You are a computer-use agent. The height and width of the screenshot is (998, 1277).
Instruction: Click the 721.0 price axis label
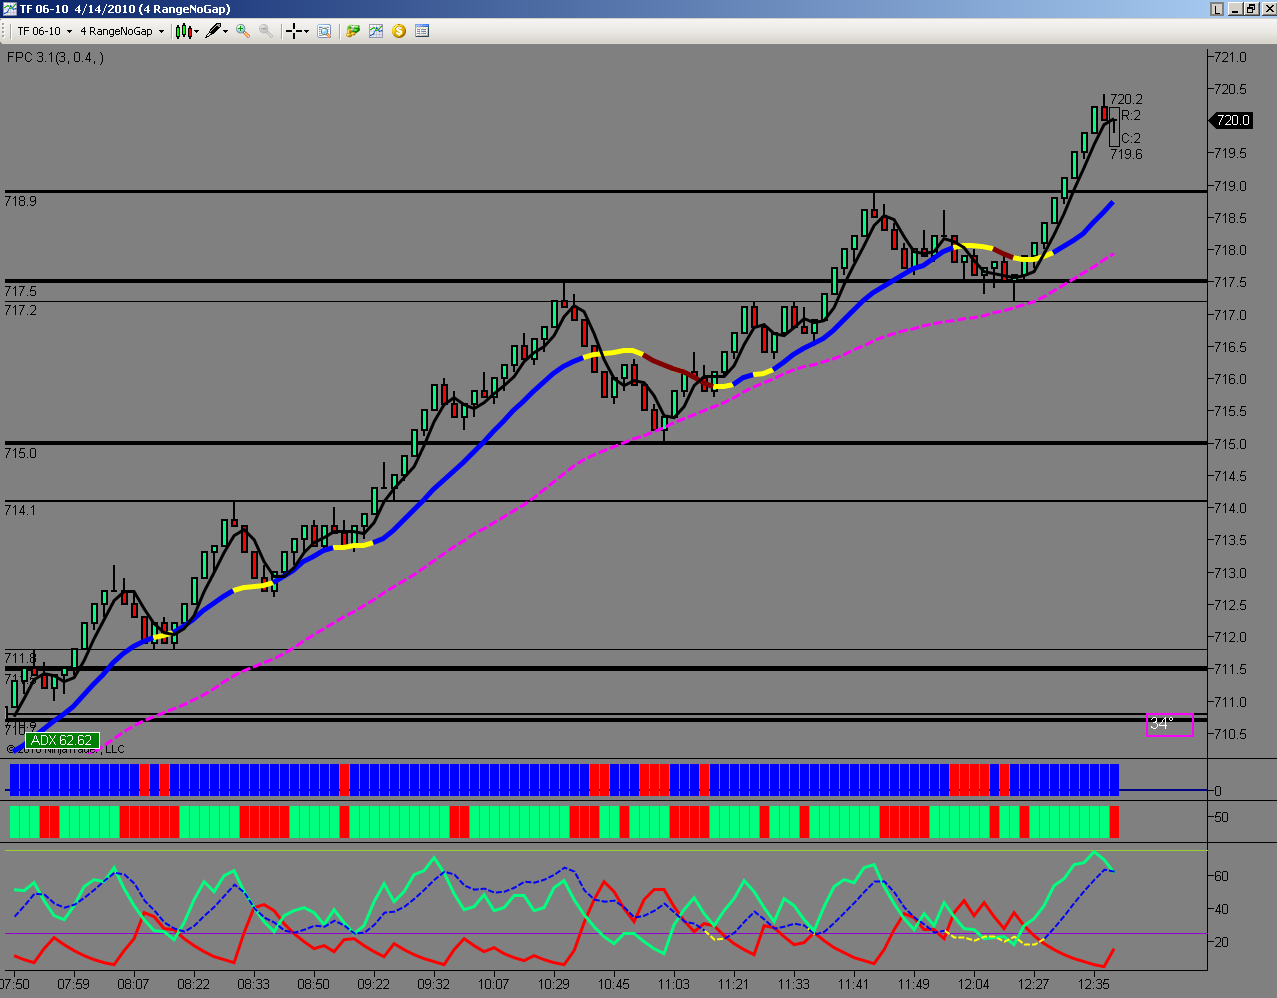(x=1231, y=57)
